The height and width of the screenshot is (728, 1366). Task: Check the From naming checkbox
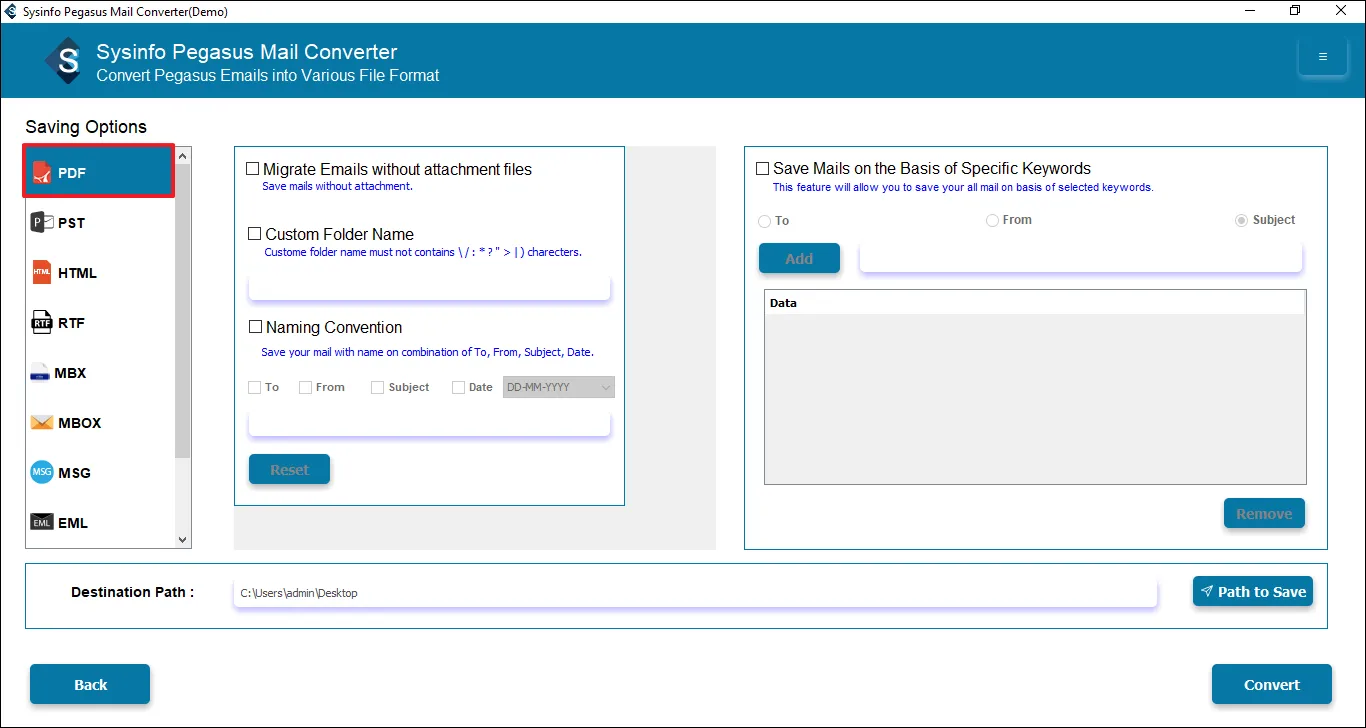tap(305, 388)
